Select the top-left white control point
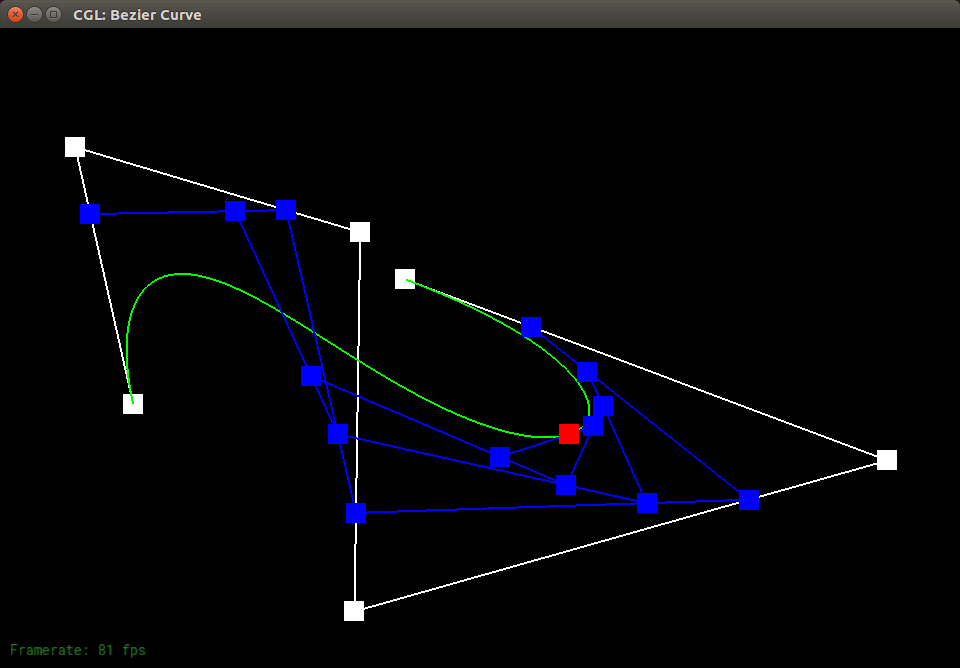 (x=75, y=147)
